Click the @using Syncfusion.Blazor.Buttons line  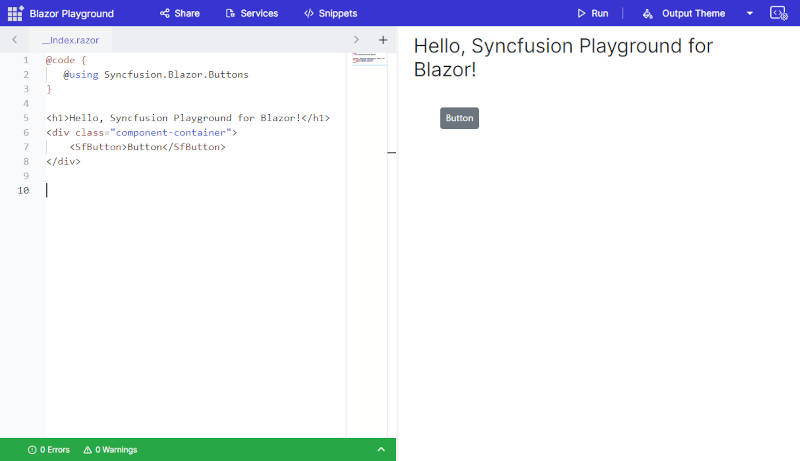tap(156, 74)
